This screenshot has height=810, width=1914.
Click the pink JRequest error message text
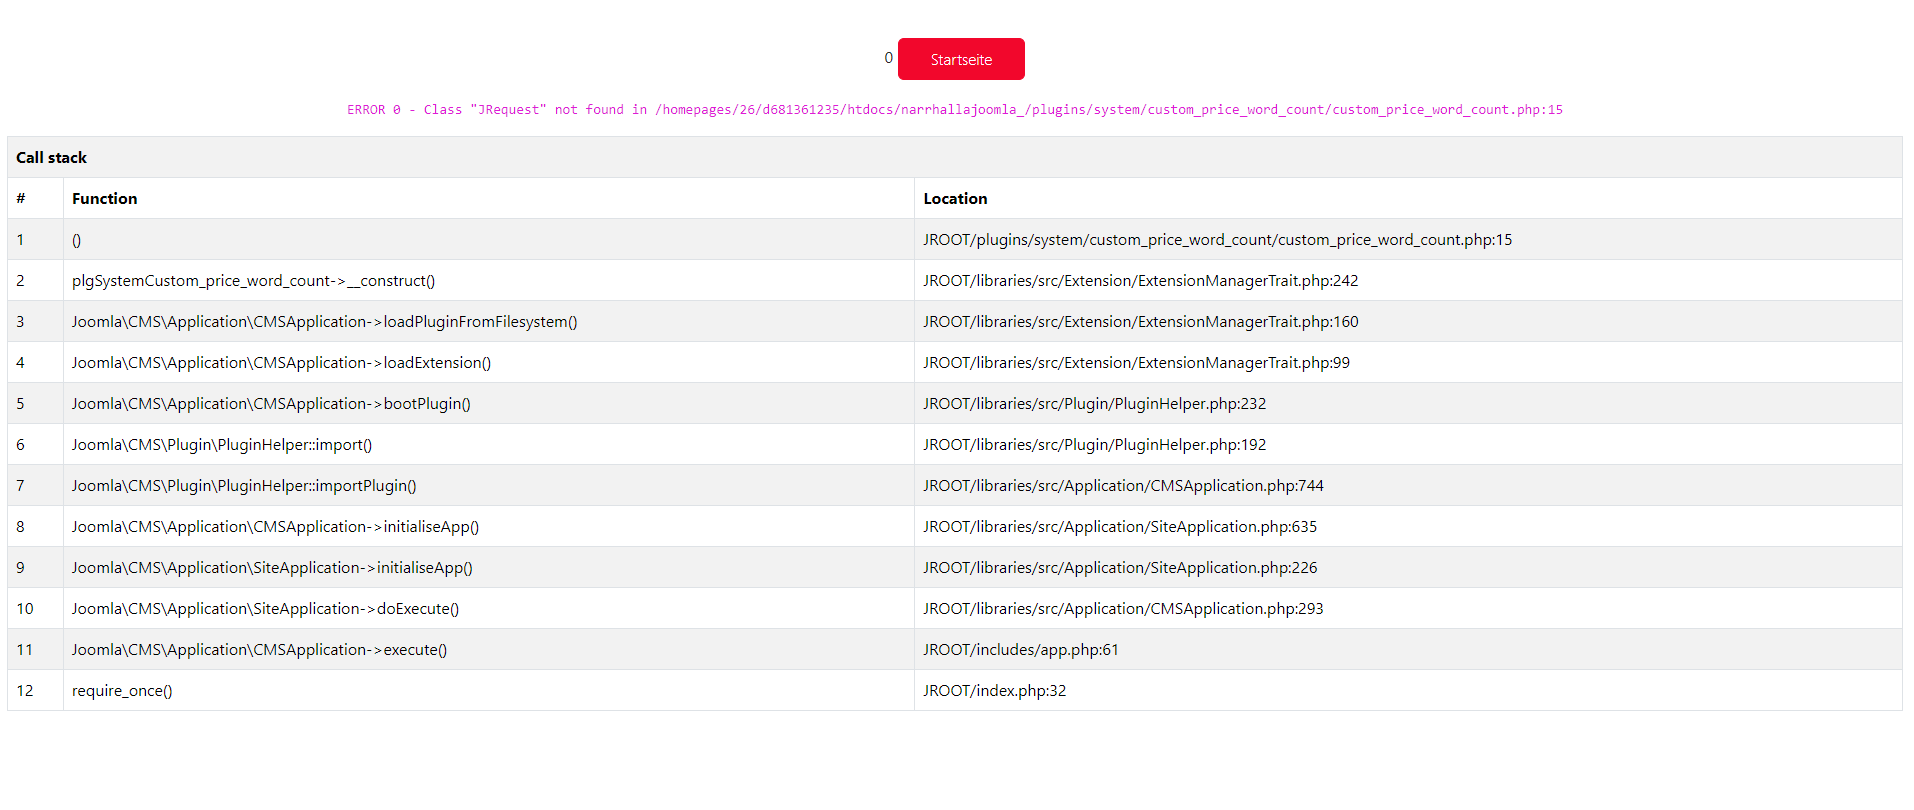954,110
